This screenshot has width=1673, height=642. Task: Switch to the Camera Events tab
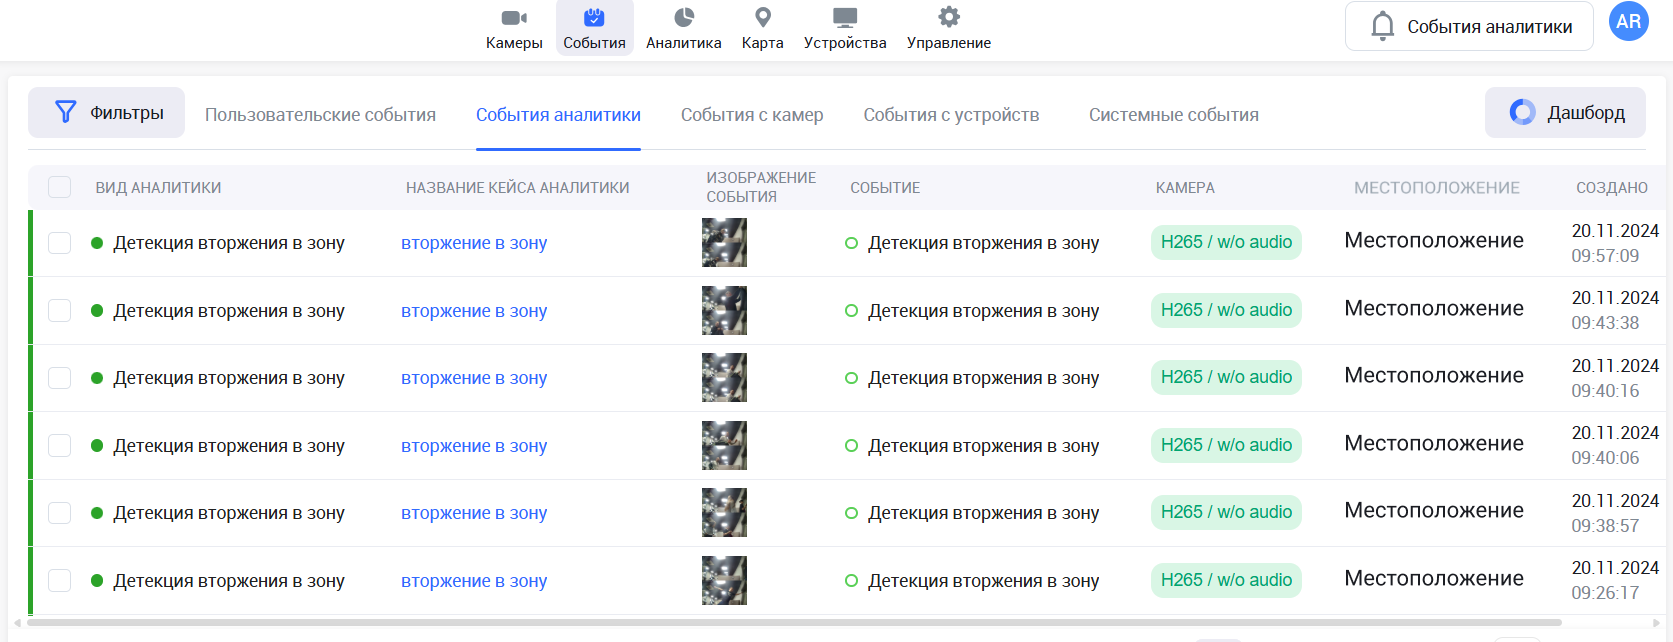(752, 115)
